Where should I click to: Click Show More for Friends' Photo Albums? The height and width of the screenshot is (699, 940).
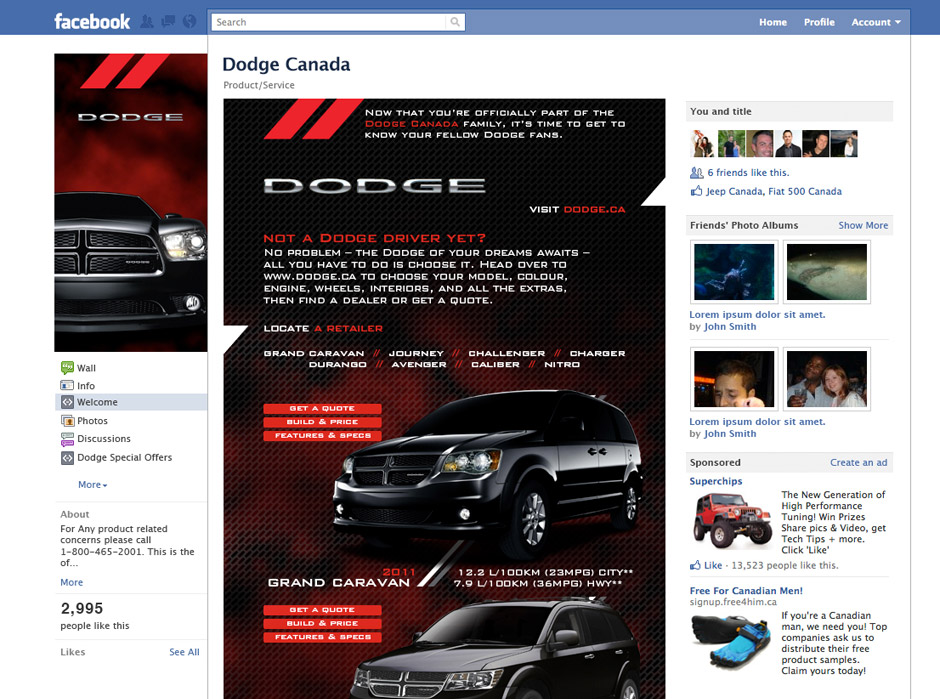863,225
